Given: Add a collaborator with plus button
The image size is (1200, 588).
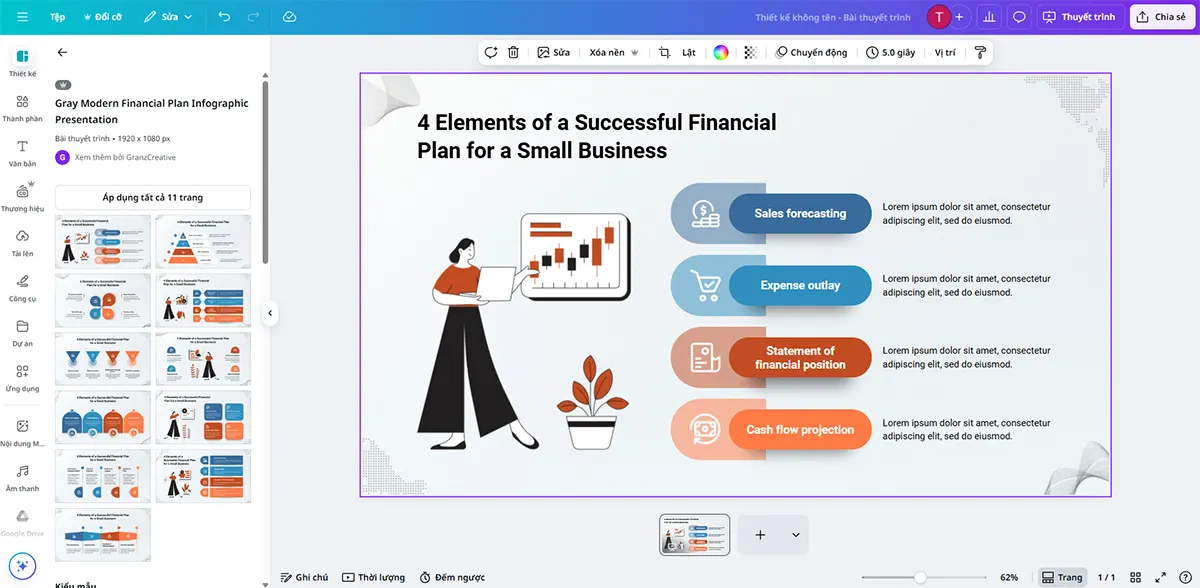Looking at the screenshot, I should point(959,17).
